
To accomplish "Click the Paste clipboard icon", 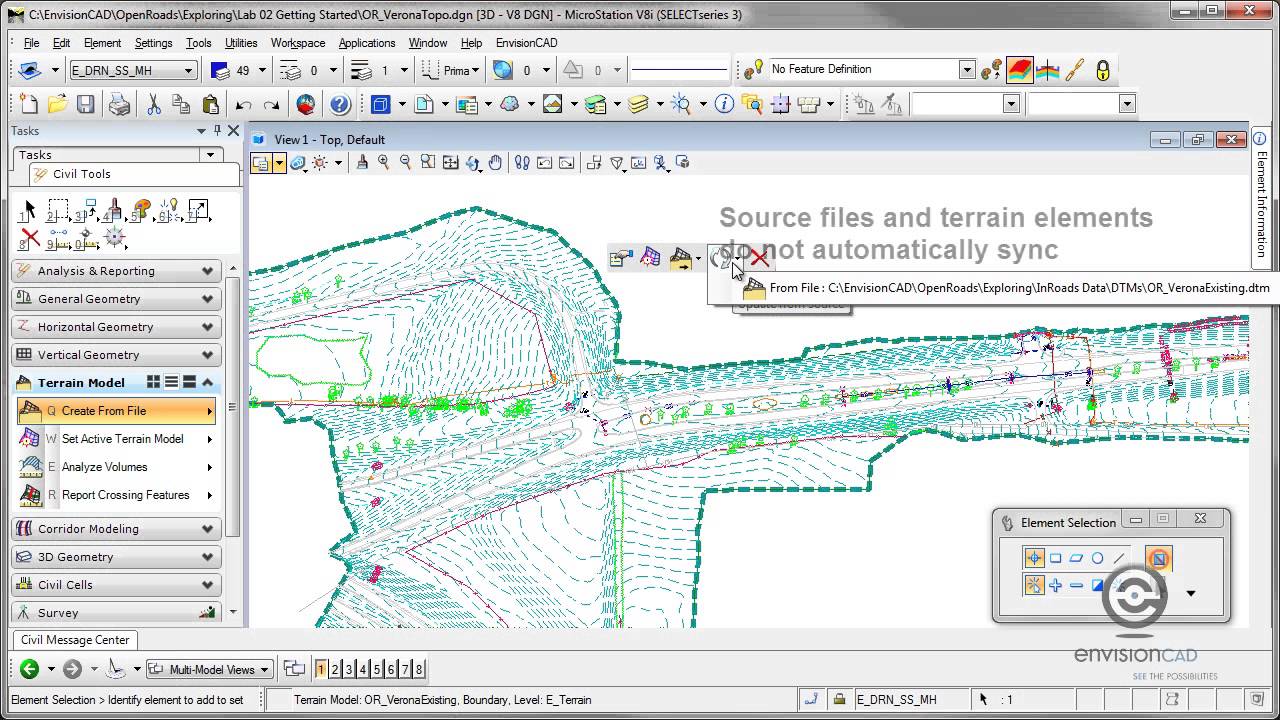I will coord(210,104).
